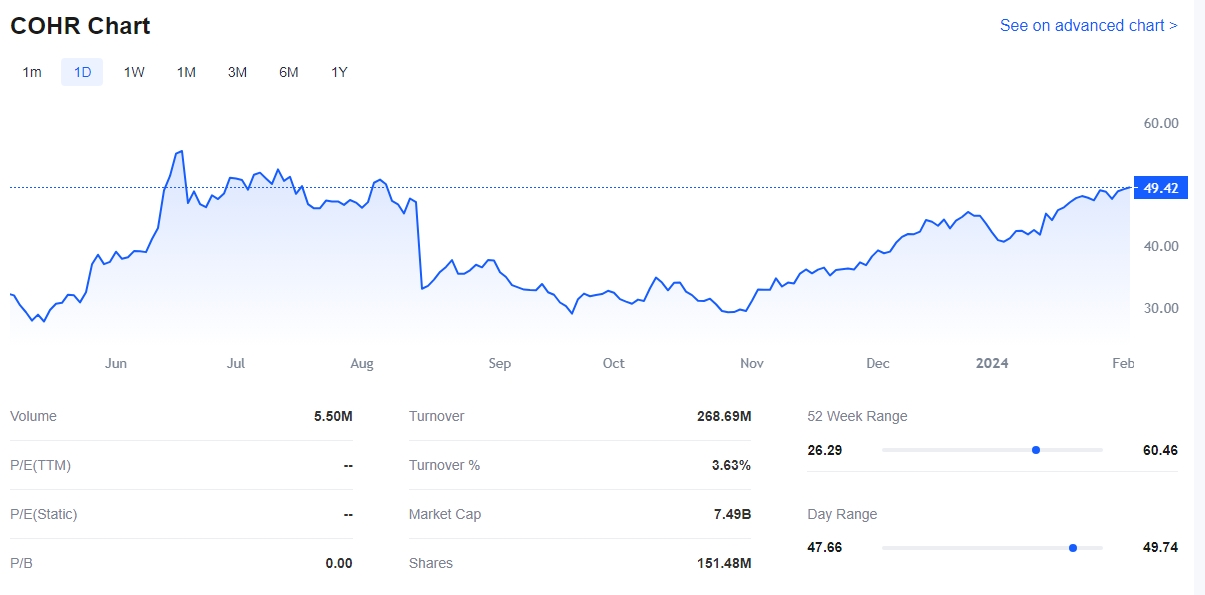Click the 2024 label on time axis
The height and width of the screenshot is (595, 1205).
(x=992, y=363)
